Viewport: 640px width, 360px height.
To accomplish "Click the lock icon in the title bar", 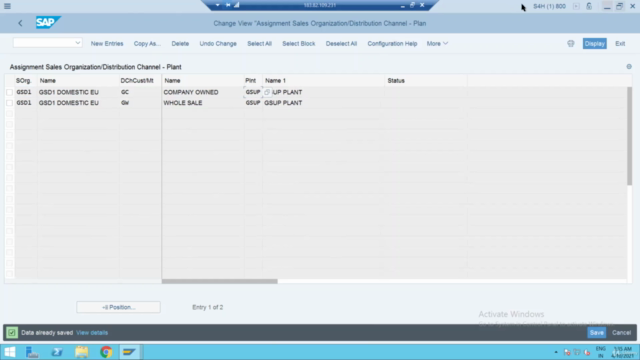I will [x=589, y=6].
